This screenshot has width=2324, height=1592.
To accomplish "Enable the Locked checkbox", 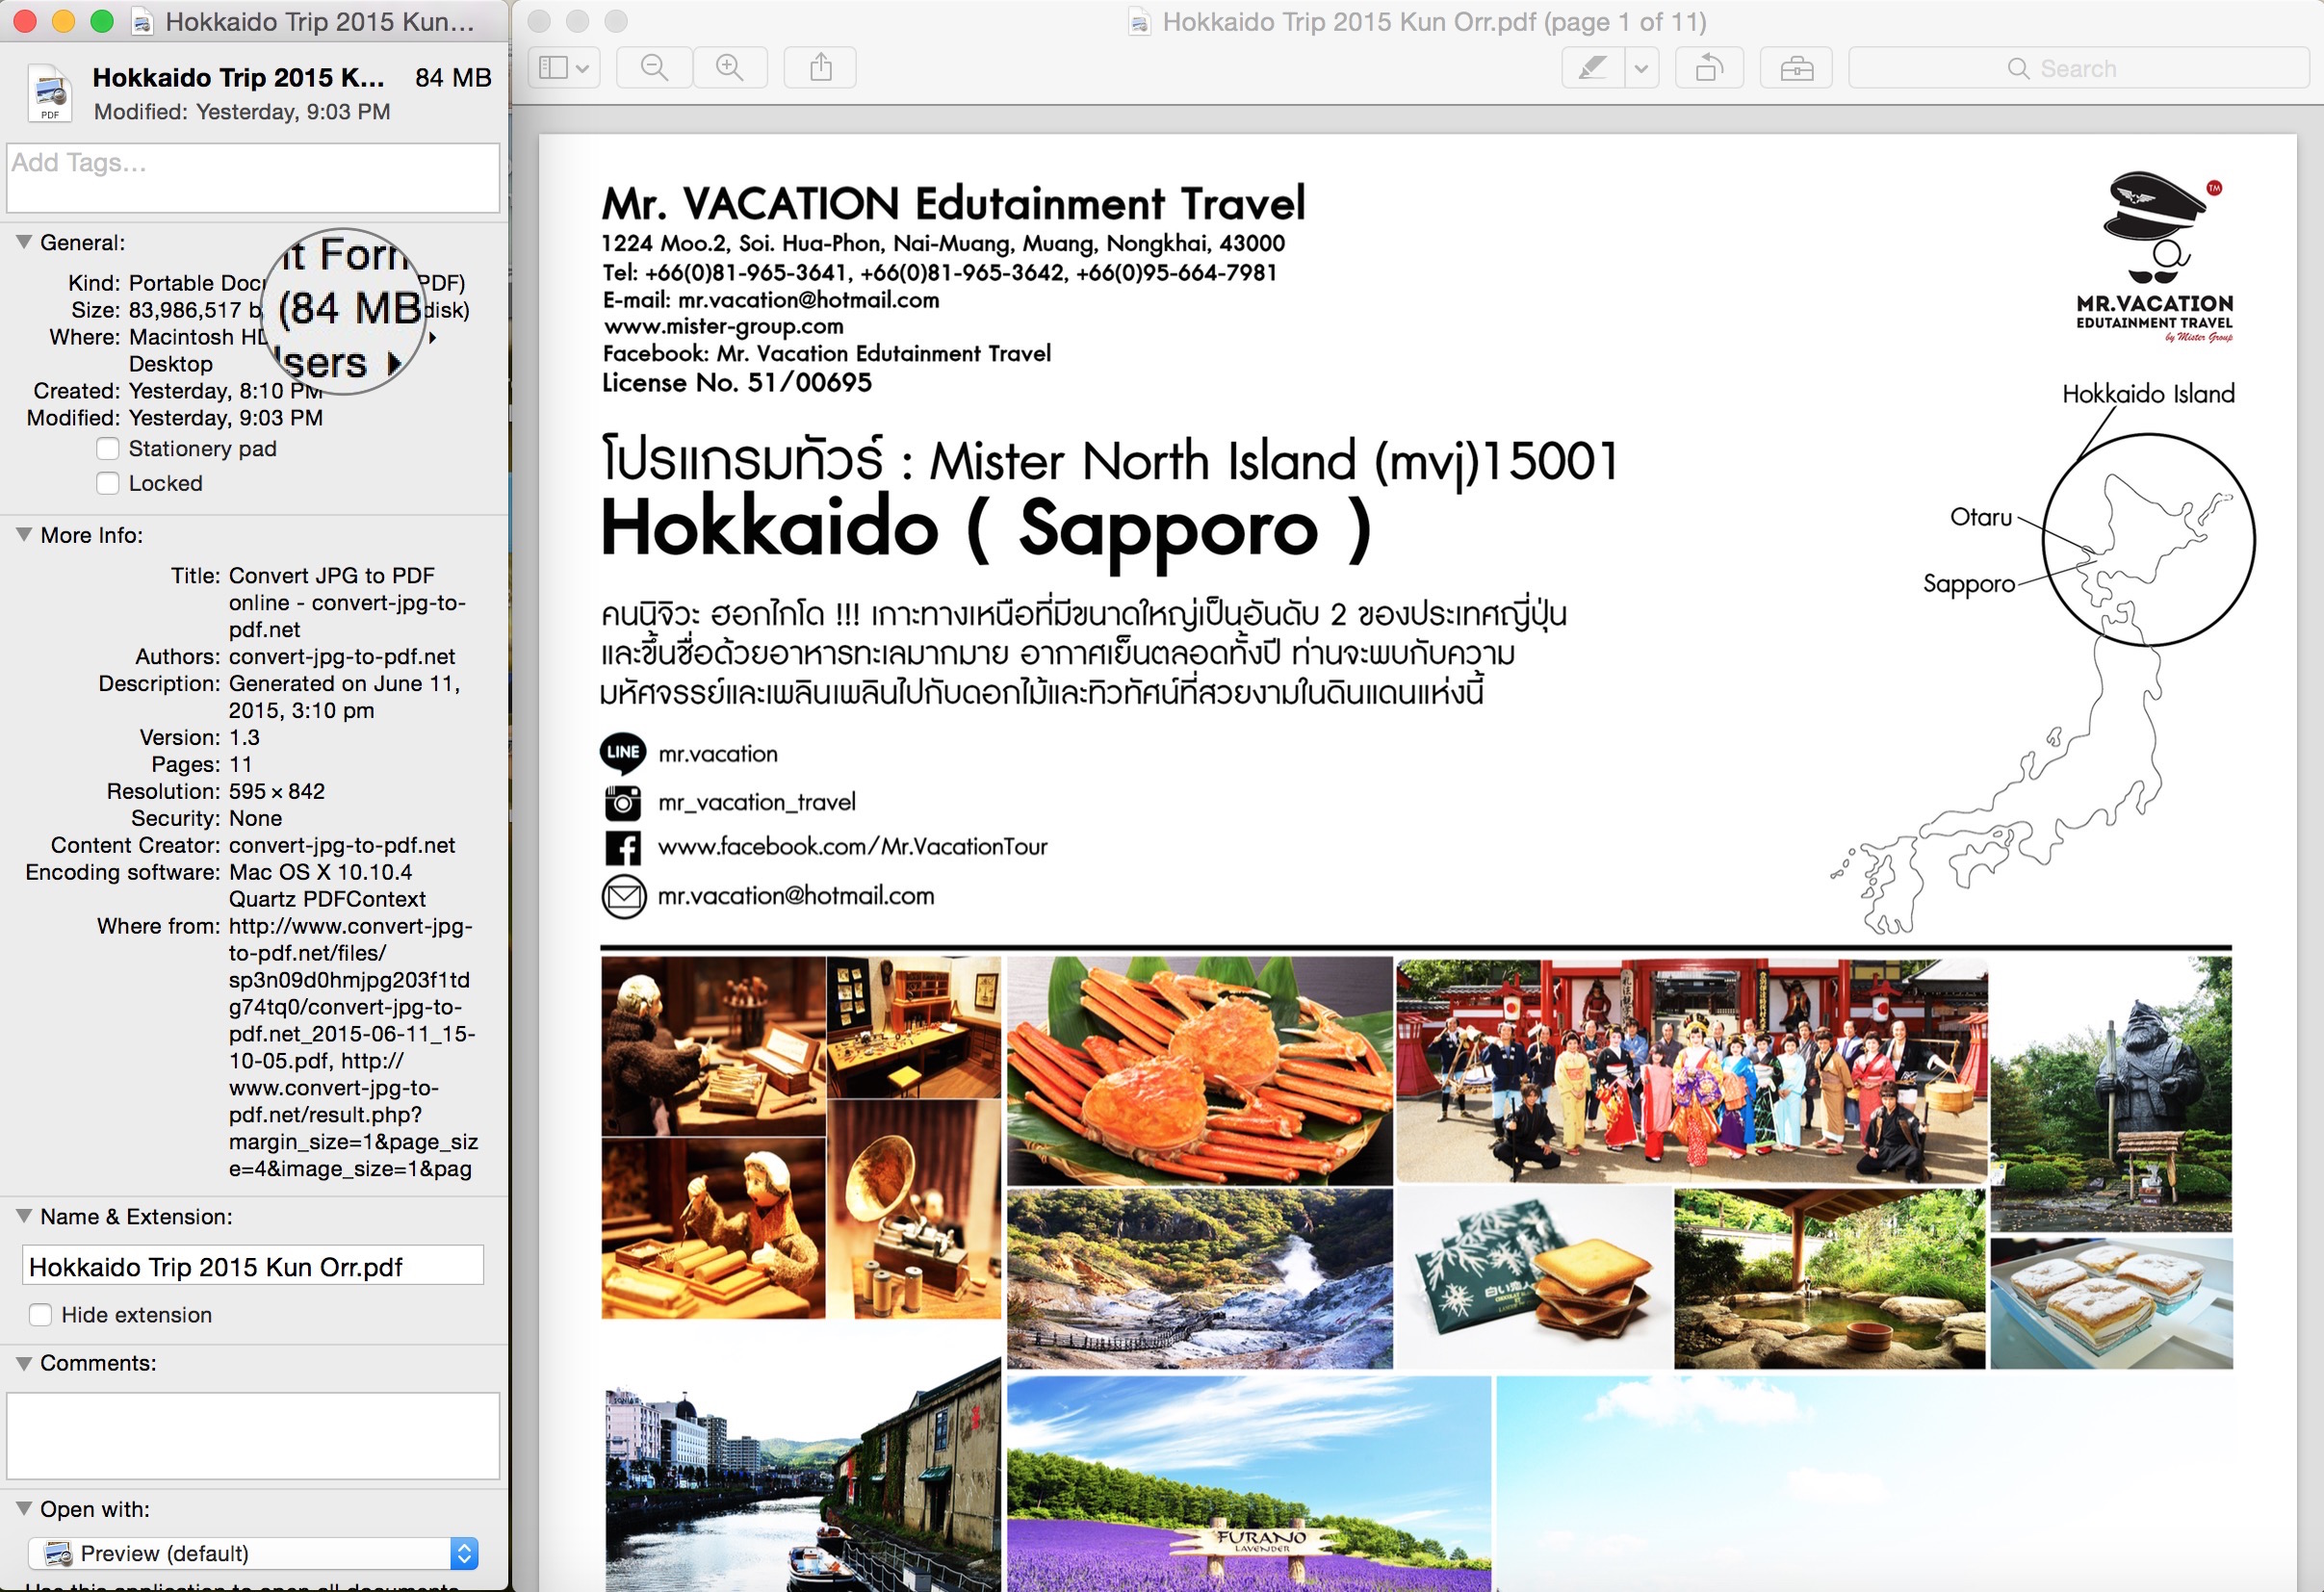I will click(108, 484).
